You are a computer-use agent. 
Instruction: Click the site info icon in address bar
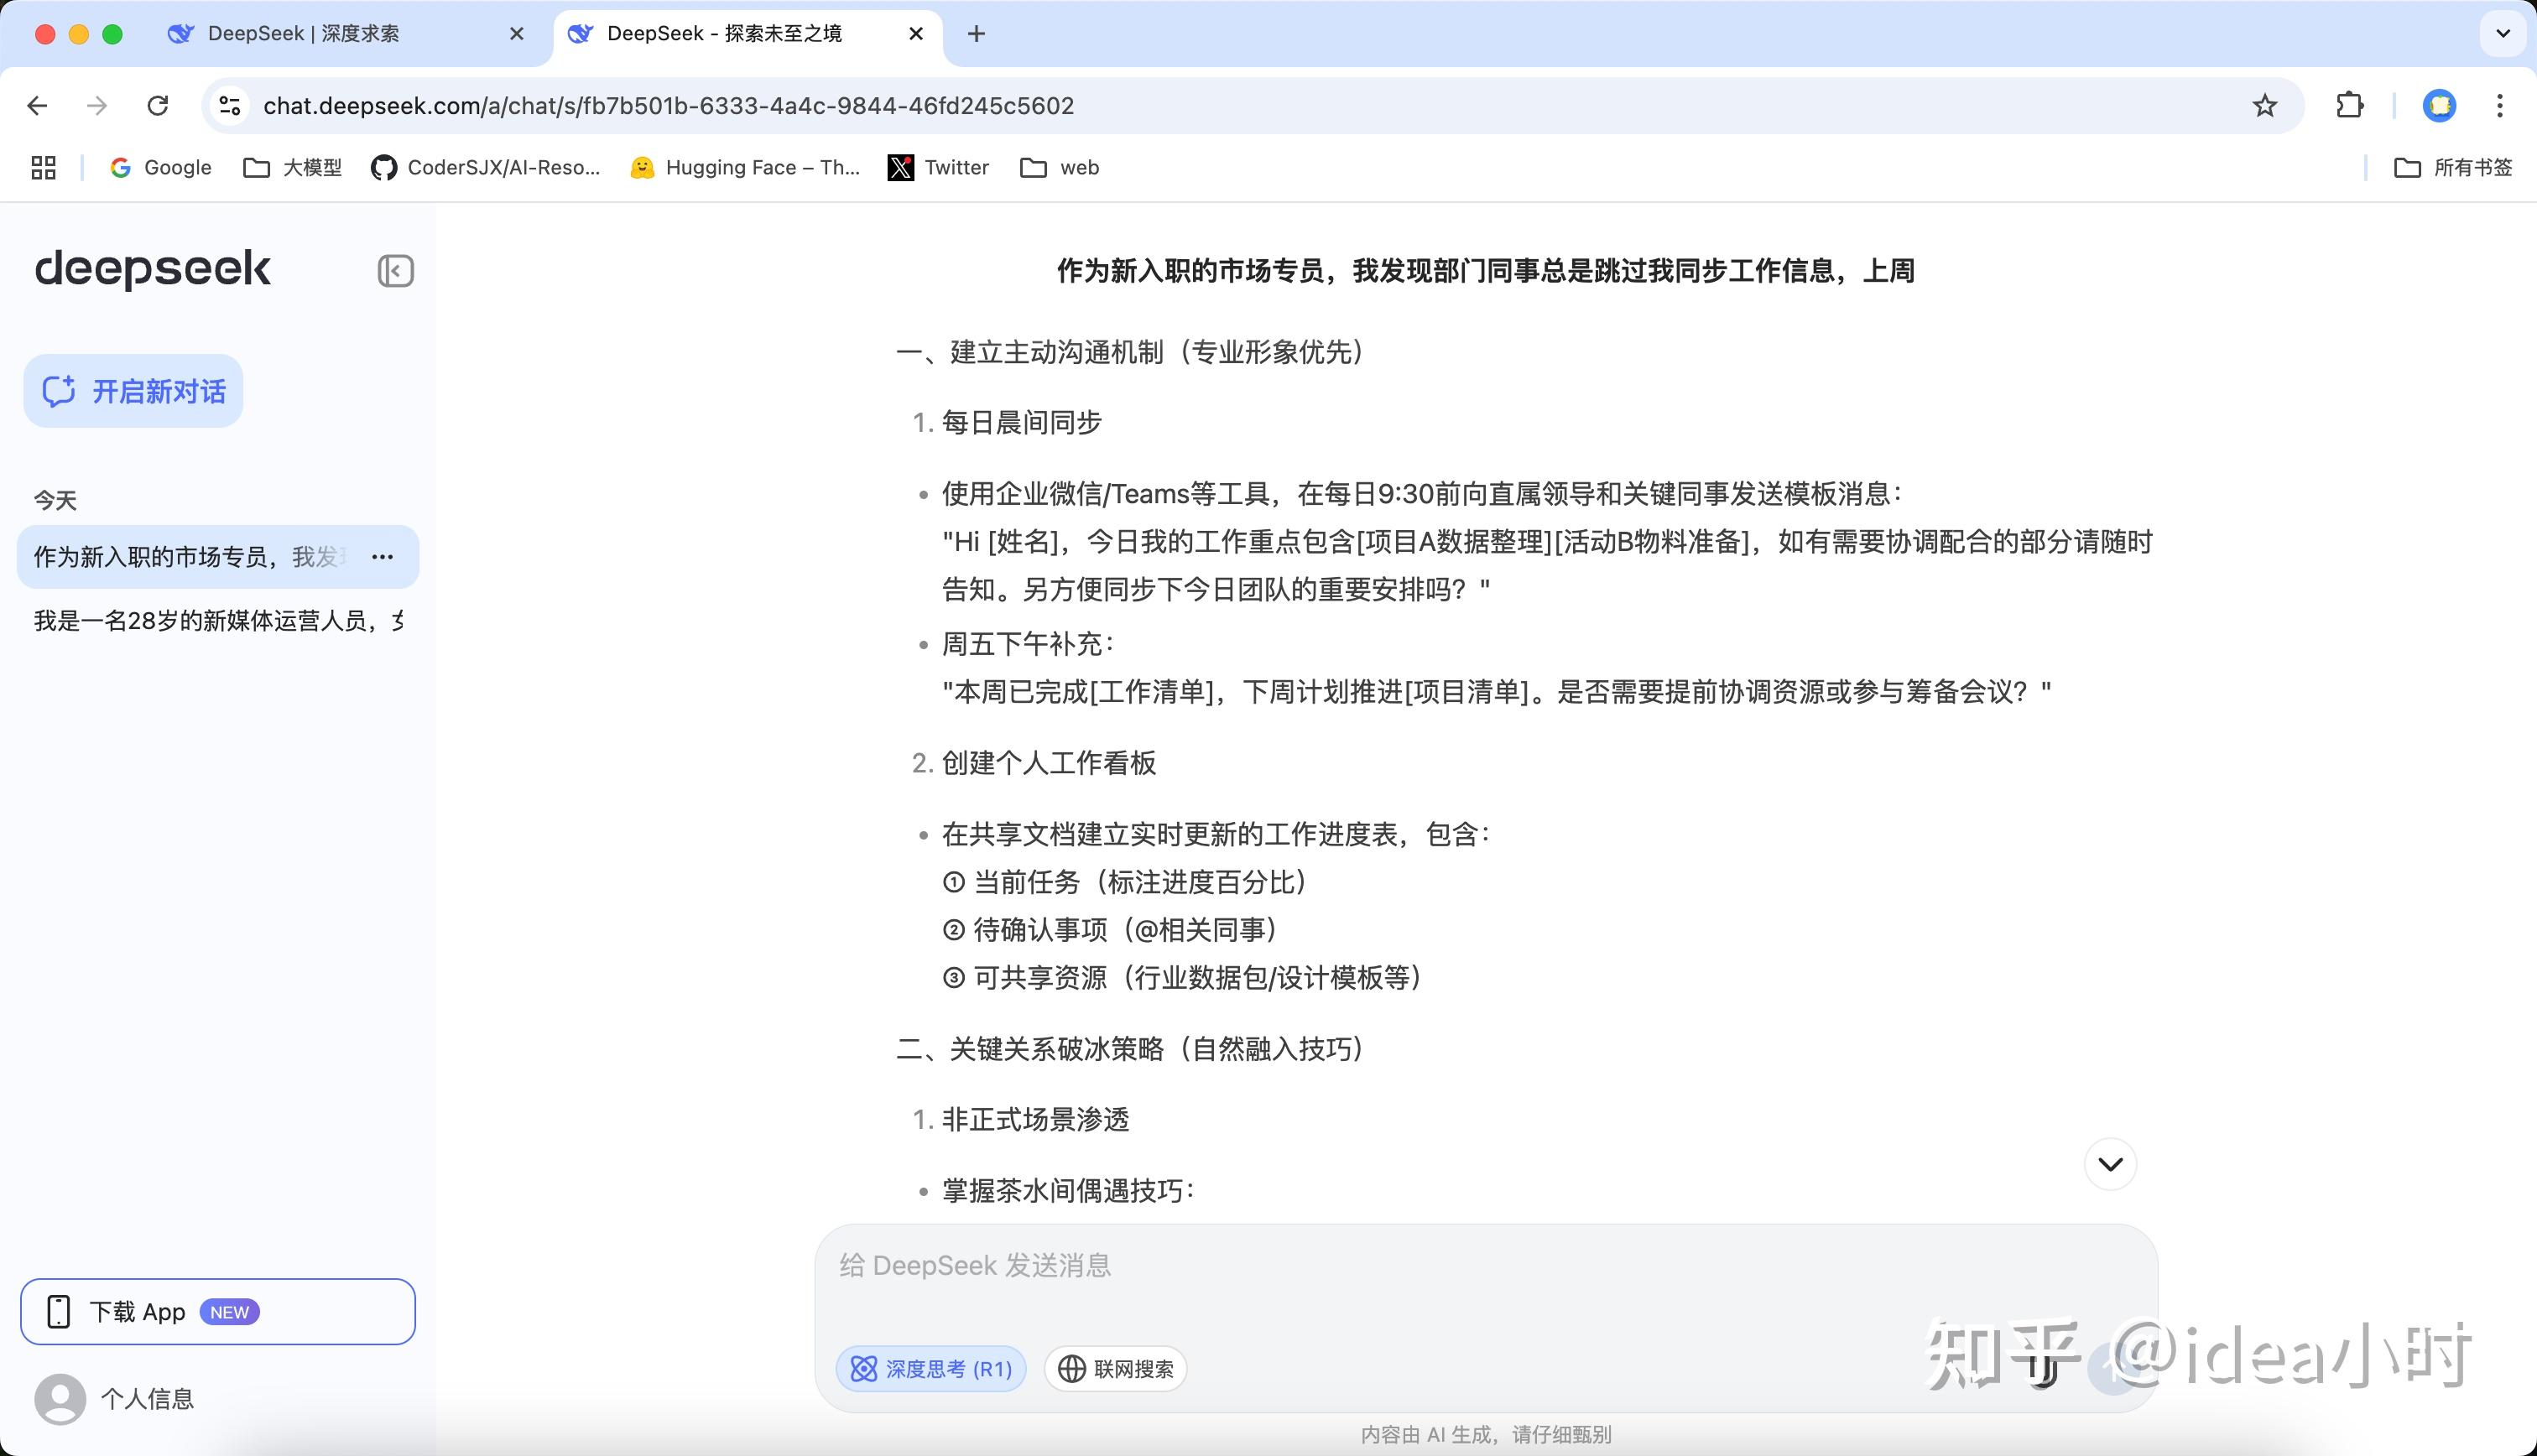(230, 106)
